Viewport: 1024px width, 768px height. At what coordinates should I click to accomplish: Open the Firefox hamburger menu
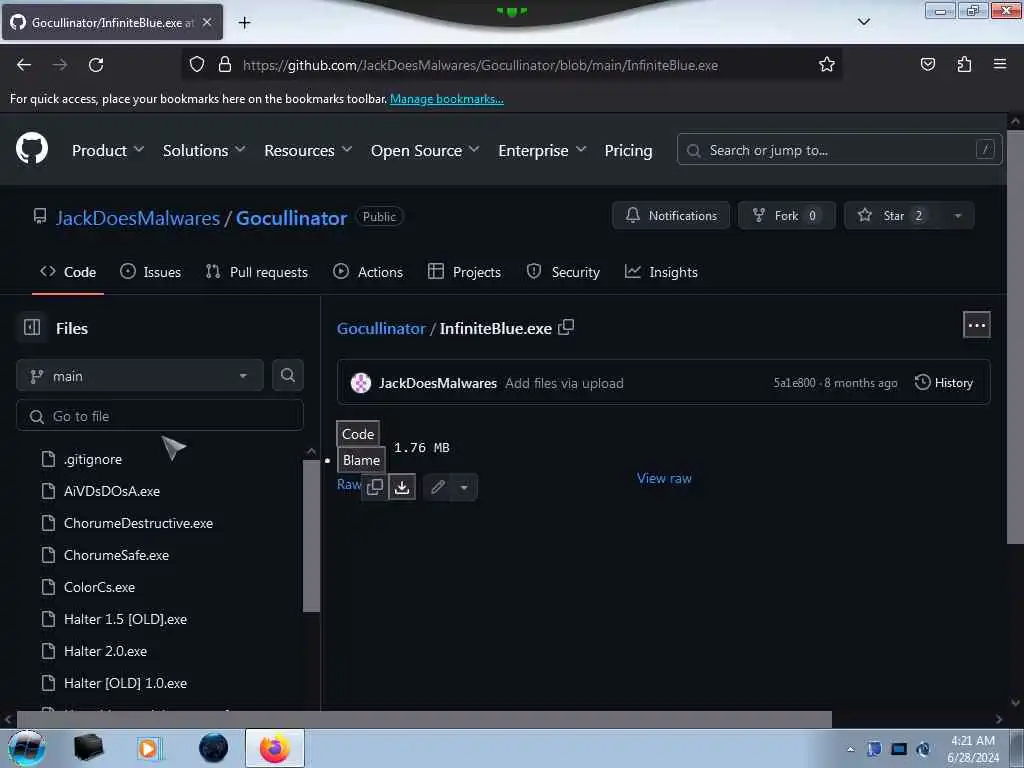1000,64
